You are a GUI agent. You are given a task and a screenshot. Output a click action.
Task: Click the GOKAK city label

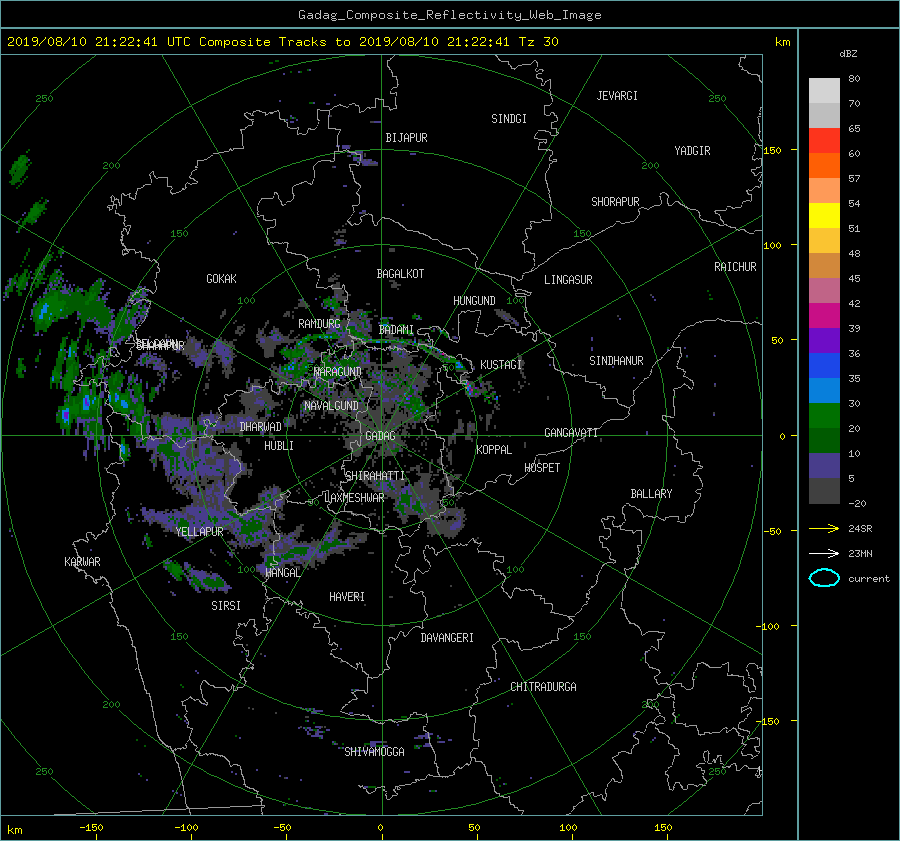tap(222, 279)
